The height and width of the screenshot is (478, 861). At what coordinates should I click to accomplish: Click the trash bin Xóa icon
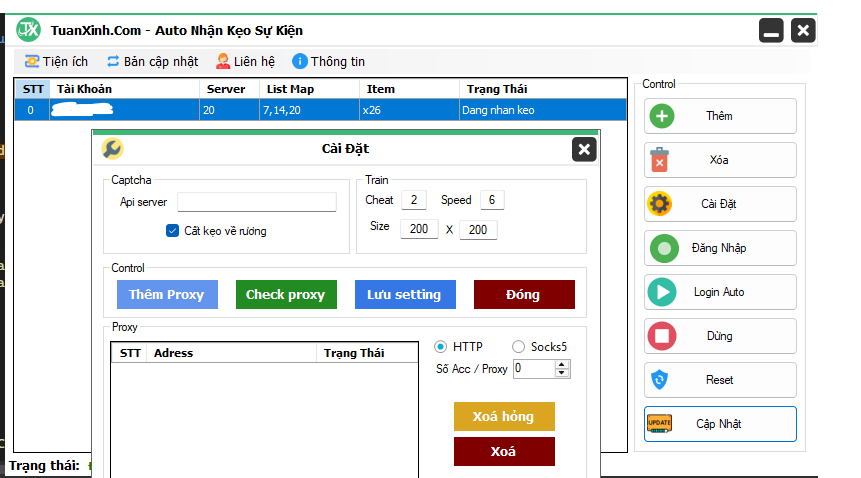(661, 160)
